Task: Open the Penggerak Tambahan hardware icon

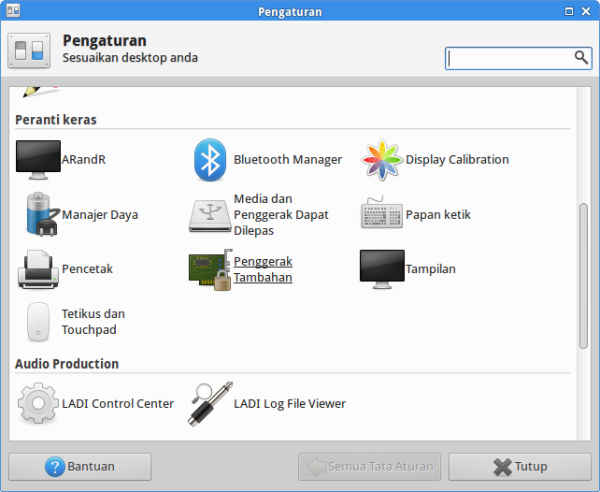Action: coord(210,269)
